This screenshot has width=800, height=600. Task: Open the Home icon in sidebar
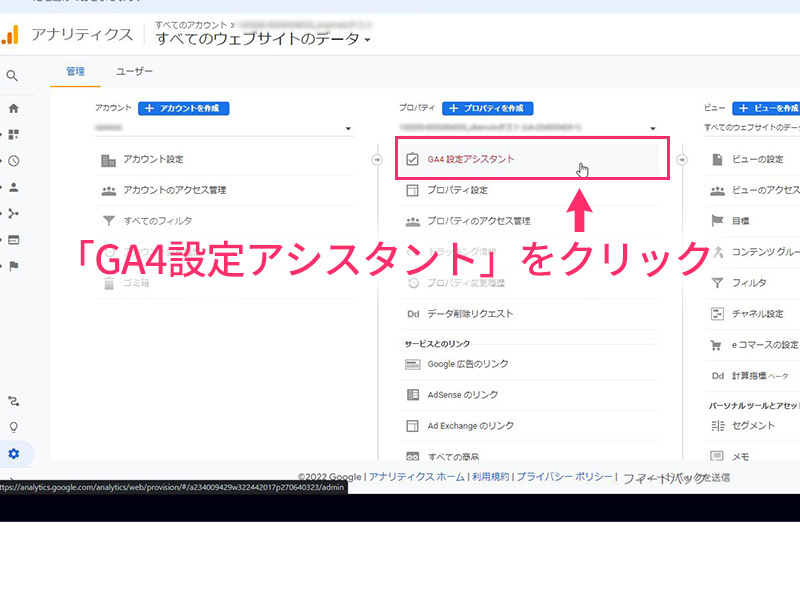(13, 108)
